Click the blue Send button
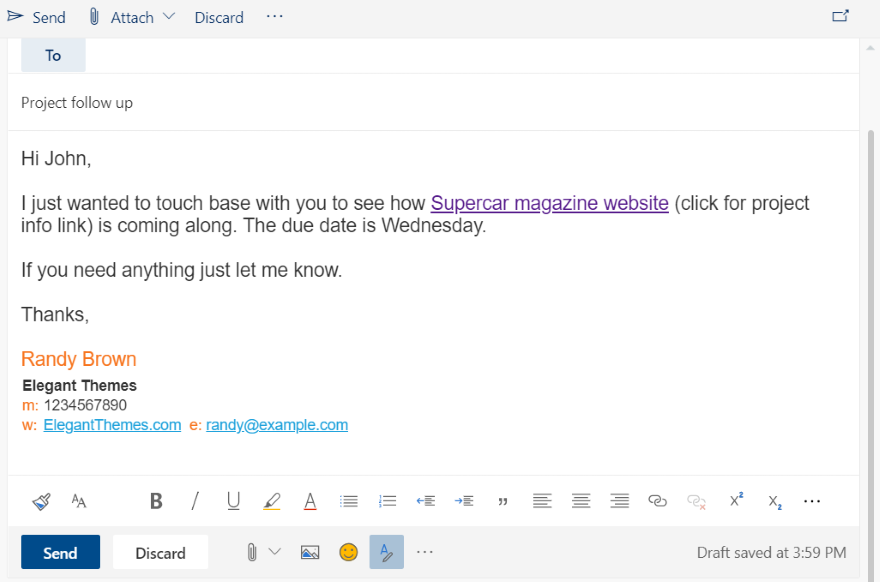The height and width of the screenshot is (582, 880). tap(61, 552)
